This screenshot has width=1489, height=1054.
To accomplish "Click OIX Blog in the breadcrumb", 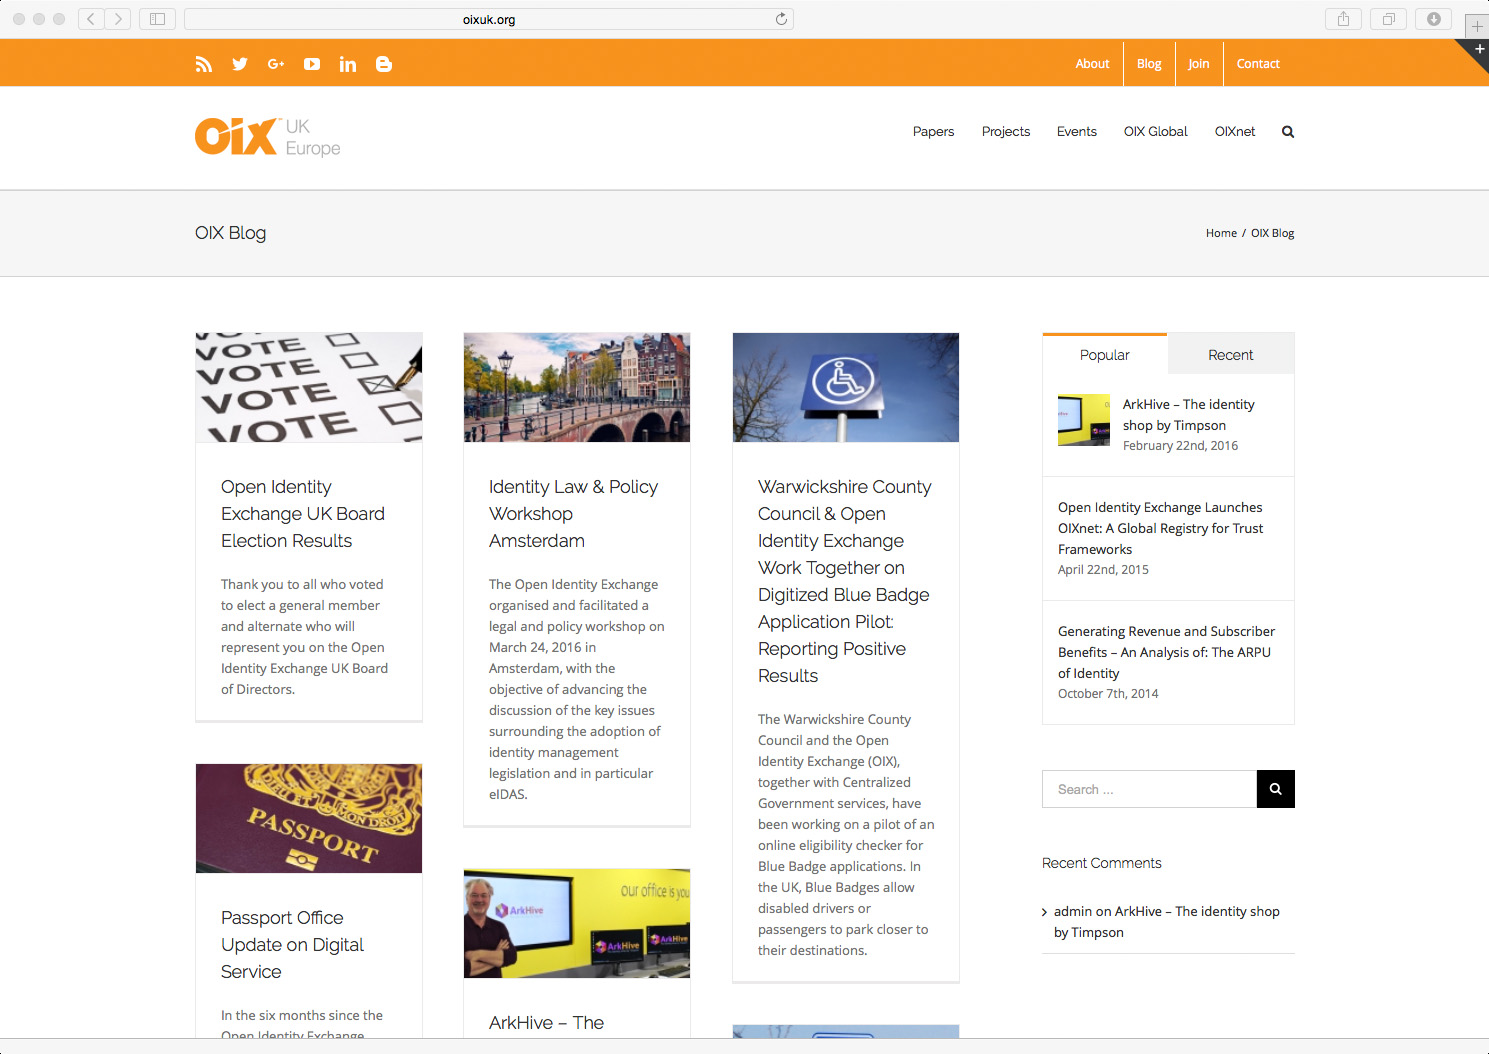I will click(x=1272, y=233).
